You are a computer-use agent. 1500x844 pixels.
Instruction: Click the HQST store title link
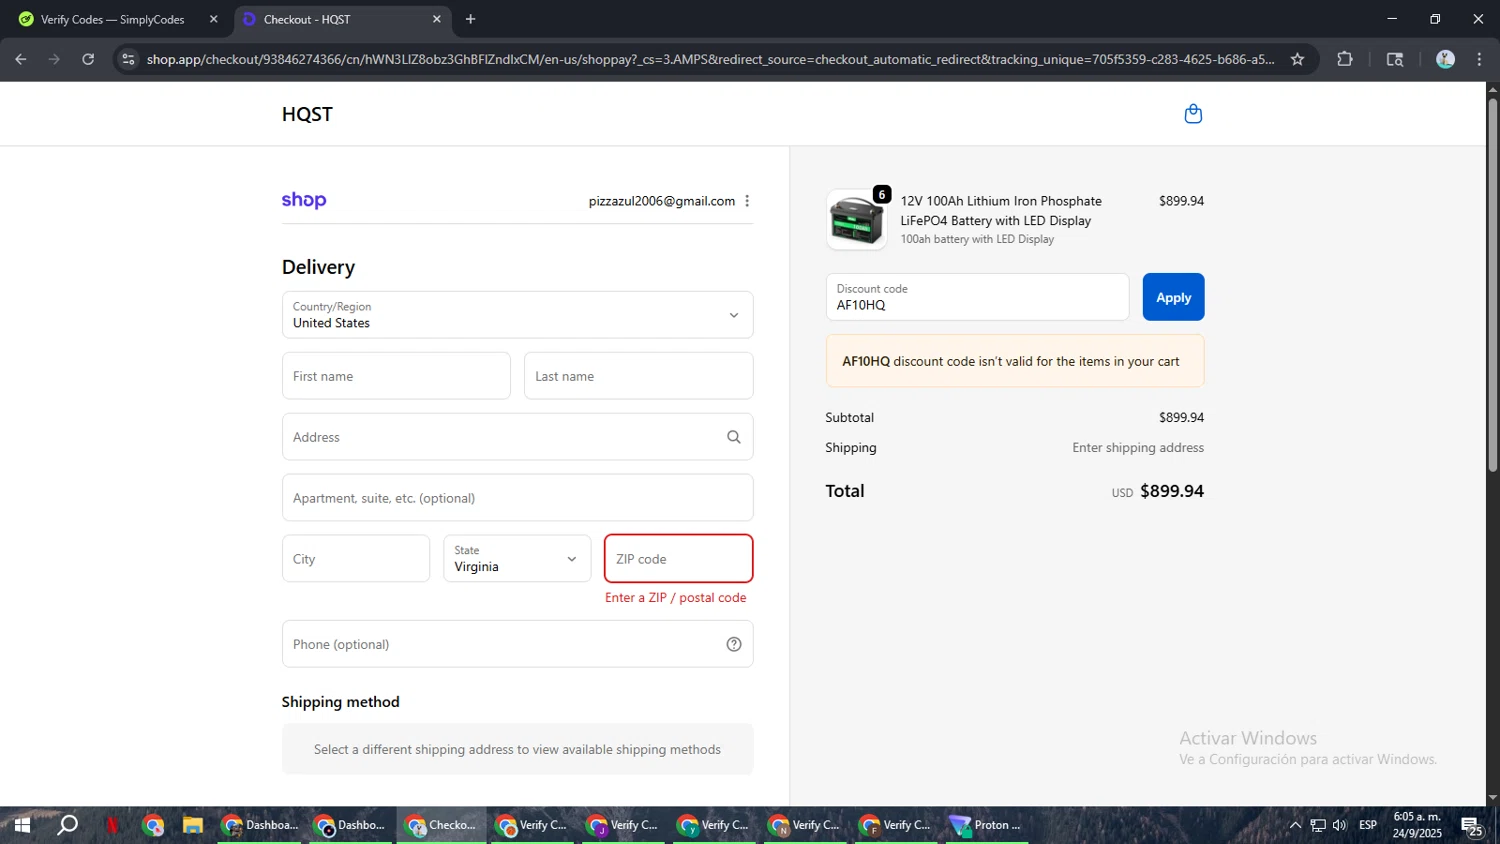(x=307, y=114)
